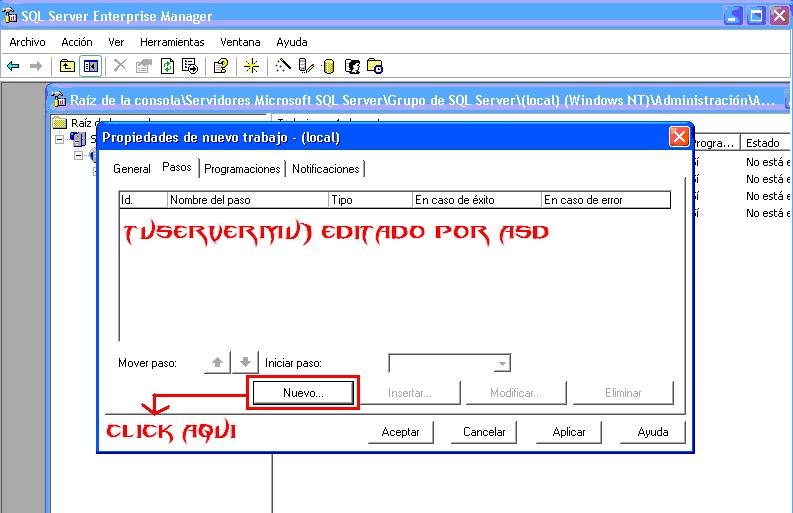Open the Archivo menu
Screen dimensions: 793x513
click(x=27, y=42)
